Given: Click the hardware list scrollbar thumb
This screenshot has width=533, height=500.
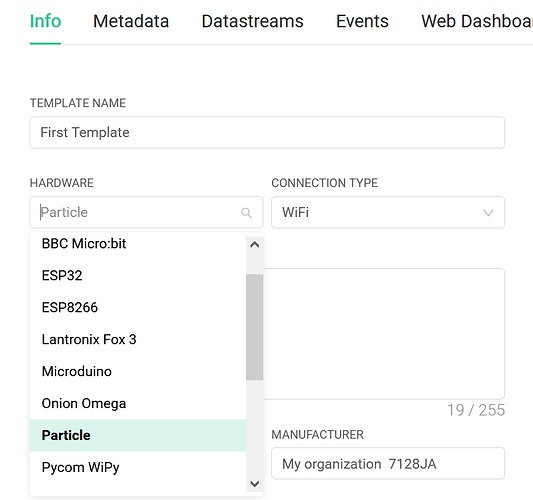Looking at the screenshot, I should click(255, 327).
